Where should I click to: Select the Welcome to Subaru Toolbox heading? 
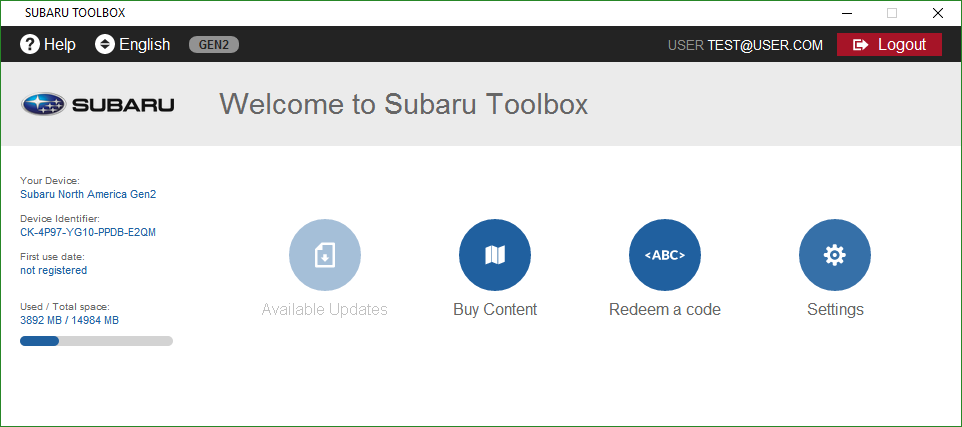coord(404,104)
